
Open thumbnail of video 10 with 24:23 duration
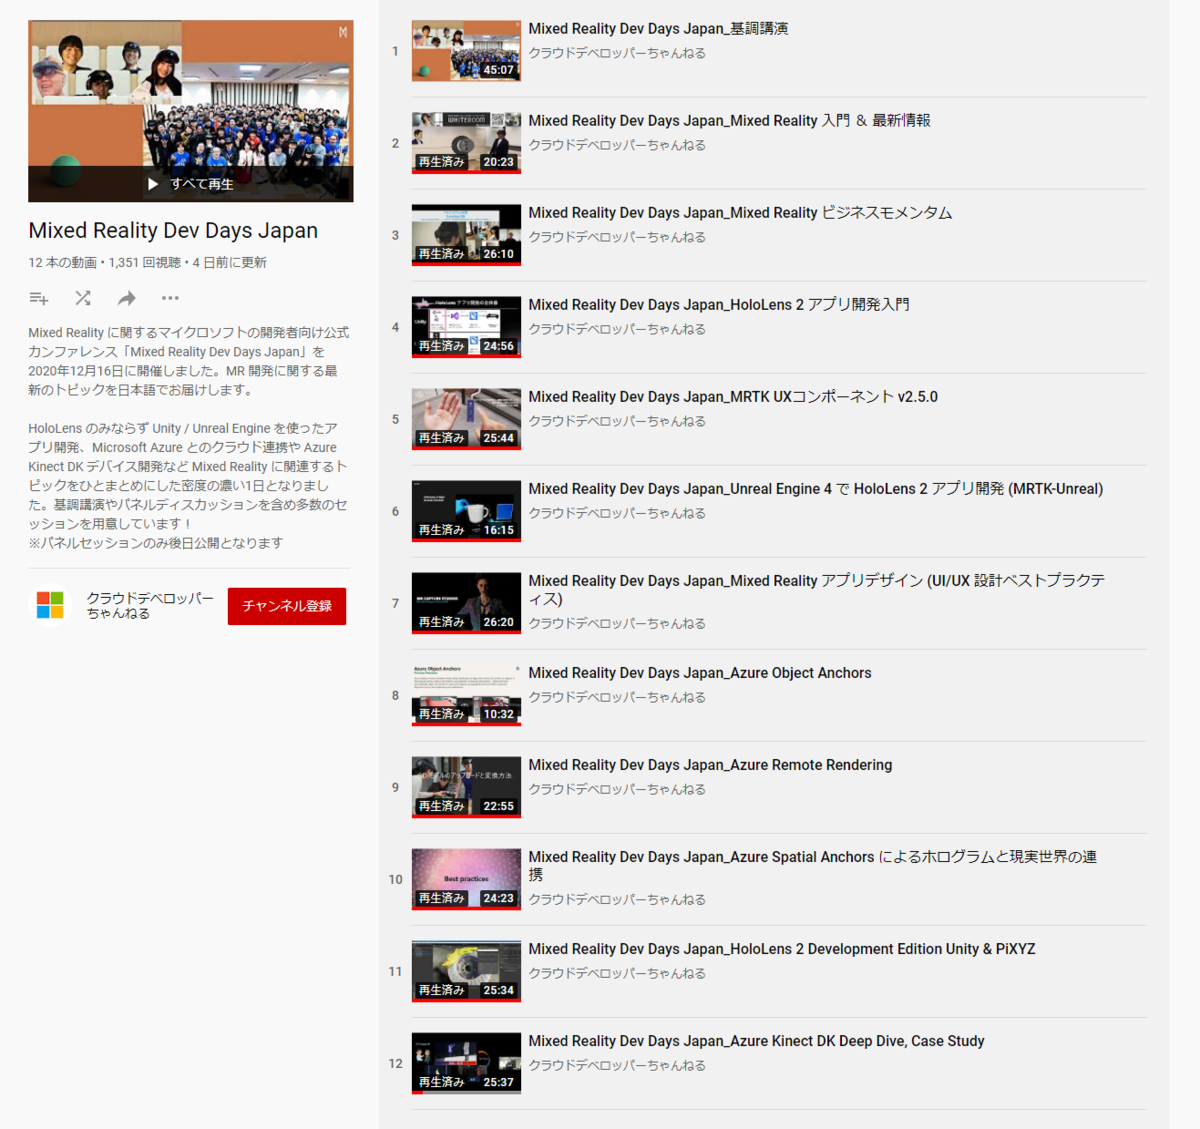(466, 879)
